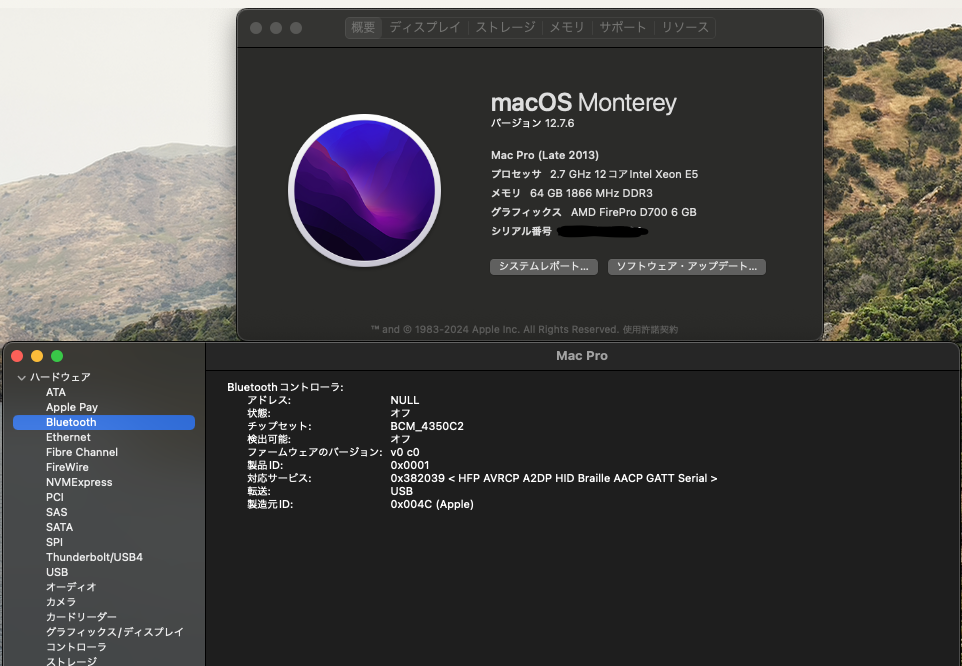Image resolution: width=962 pixels, height=666 pixels.
Task: Select Thunderbolt/USB4 in the sidebar
Action: pos(94,558)
